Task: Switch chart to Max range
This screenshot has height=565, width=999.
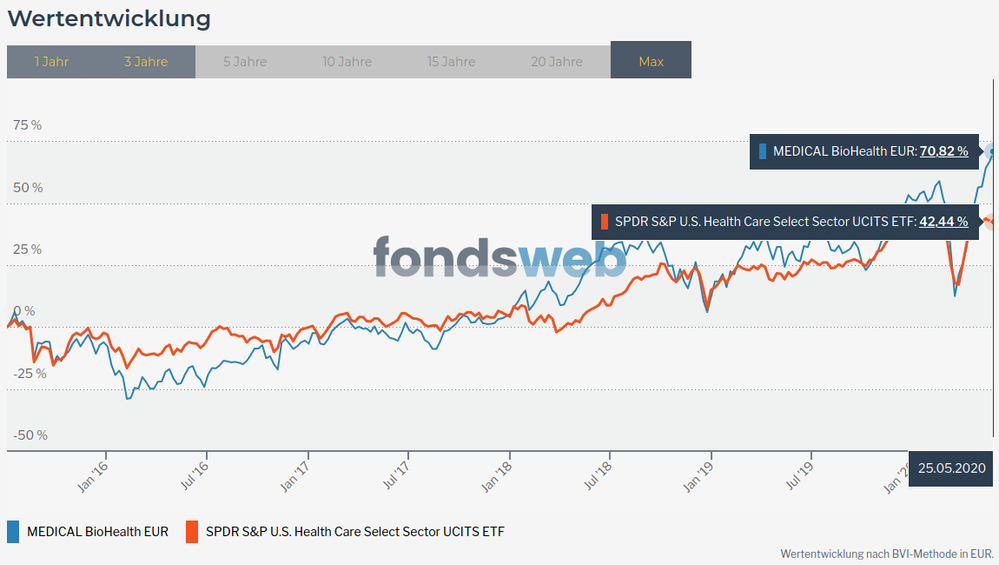Action: tap(651, 61)
